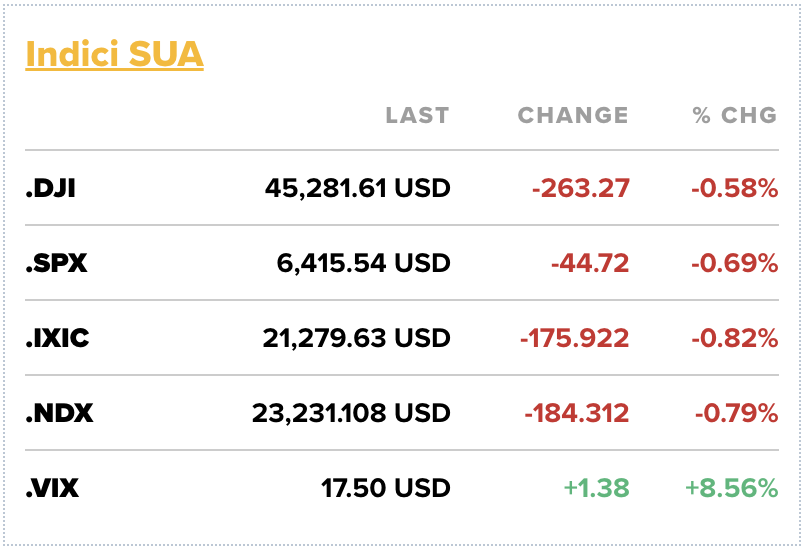The width and height of the screenshot is (810, 550).
Task: Select the .NDX index symbol
Action: click(x=60, y=413)
